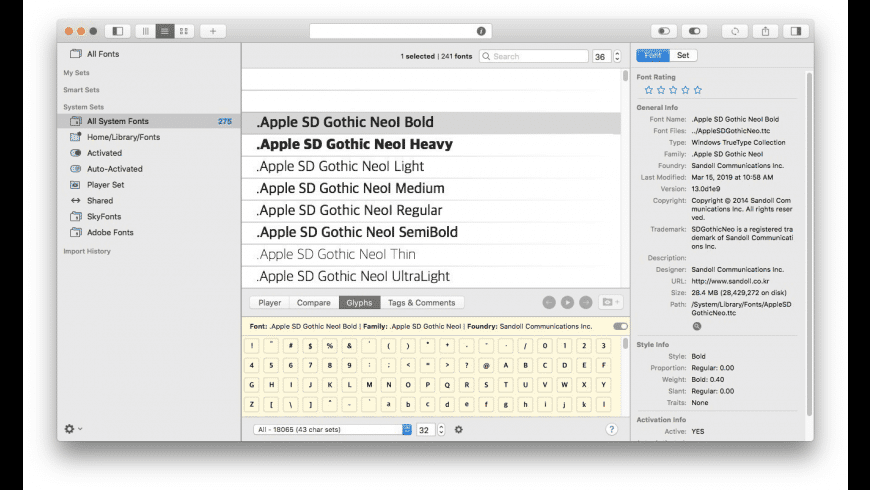Viewport: 870px width, 490px height.
Task: Select the % glyph cell
Action: pos(330,346)
